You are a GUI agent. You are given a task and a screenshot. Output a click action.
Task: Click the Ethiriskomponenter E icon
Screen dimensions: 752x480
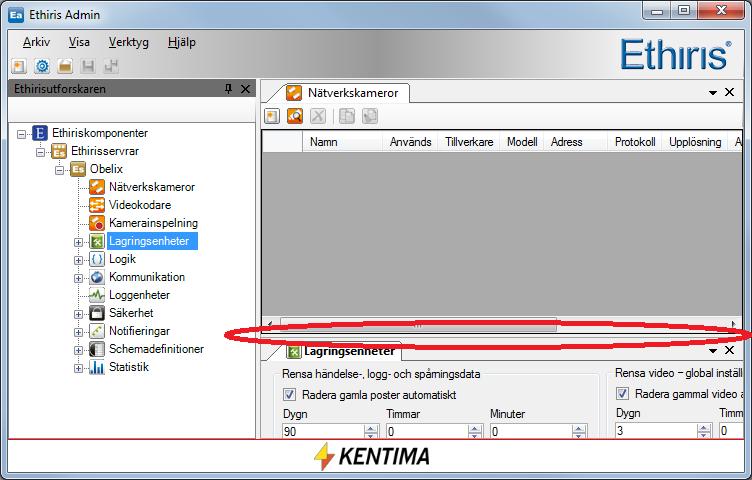point(40,133)
